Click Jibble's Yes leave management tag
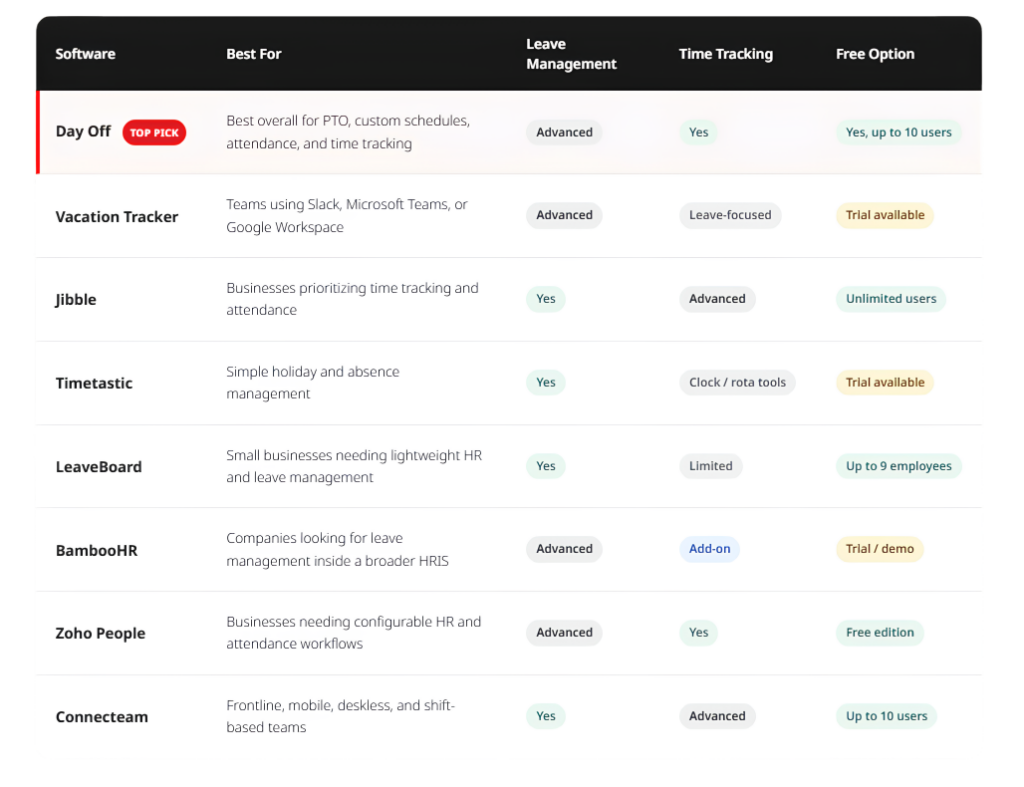Image resolution: width=1024 pixels, height=787 pixels. (545, 298)
